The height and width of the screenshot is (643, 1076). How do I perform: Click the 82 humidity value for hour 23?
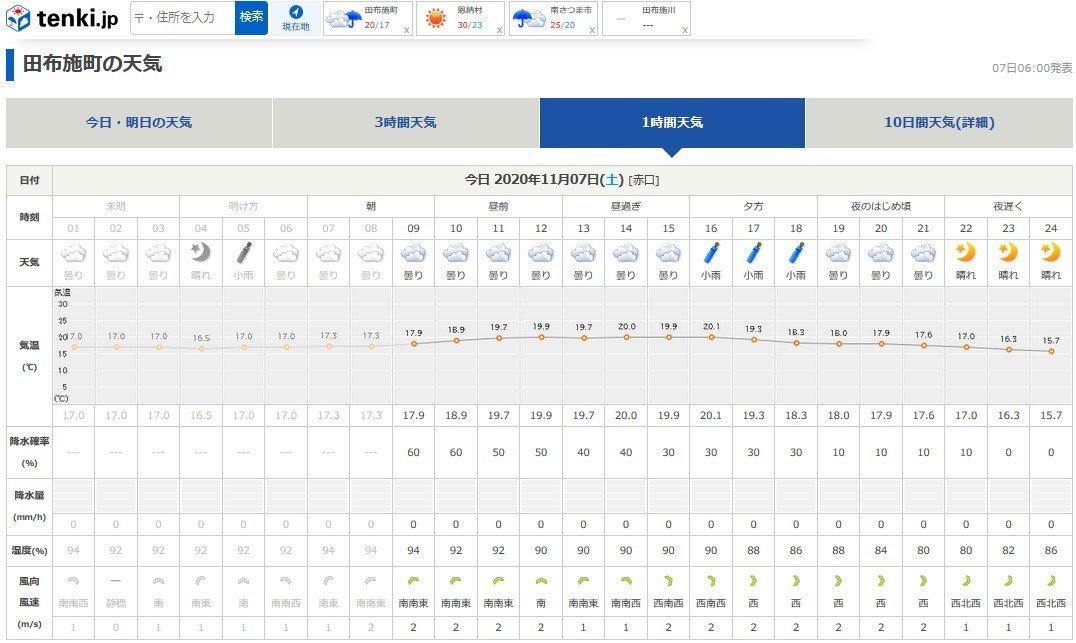point(1008,550)
